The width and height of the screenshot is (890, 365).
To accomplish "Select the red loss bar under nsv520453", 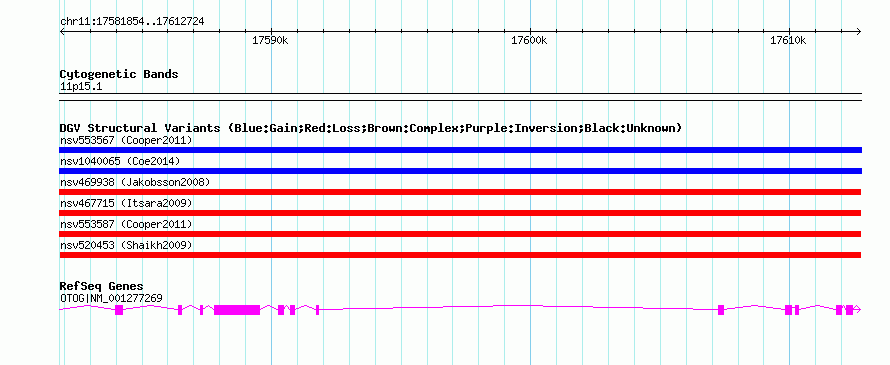I will (460, 255).
